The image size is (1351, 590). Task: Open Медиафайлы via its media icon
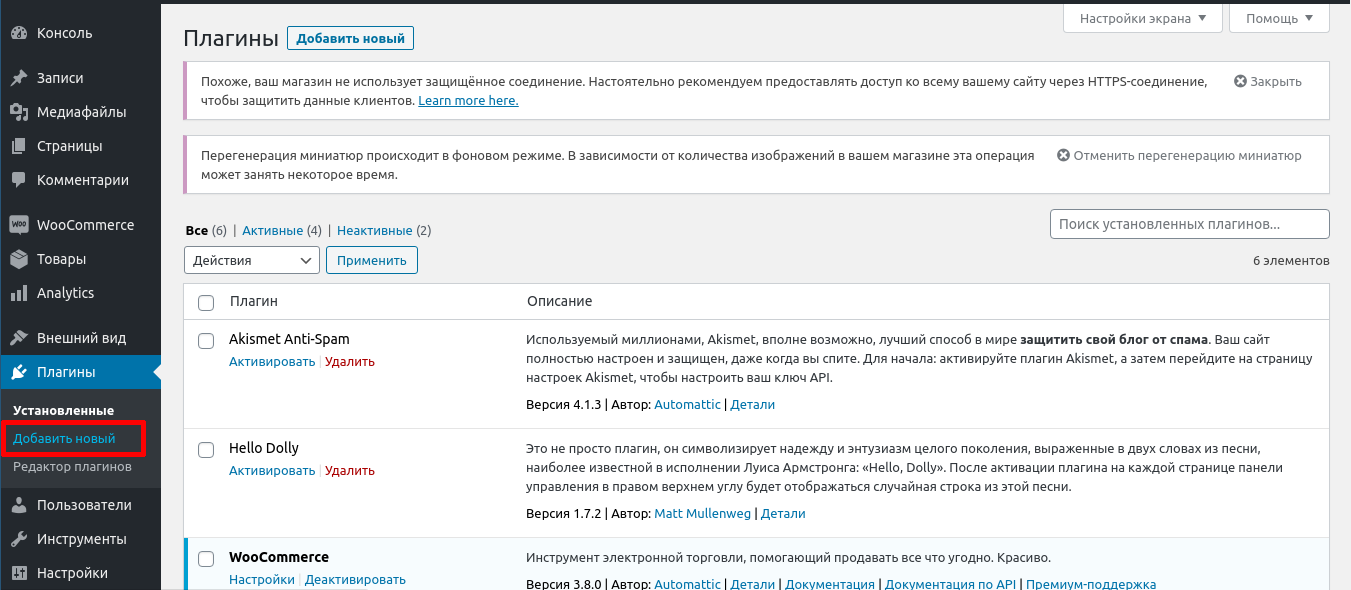click(x=18, y=112)
